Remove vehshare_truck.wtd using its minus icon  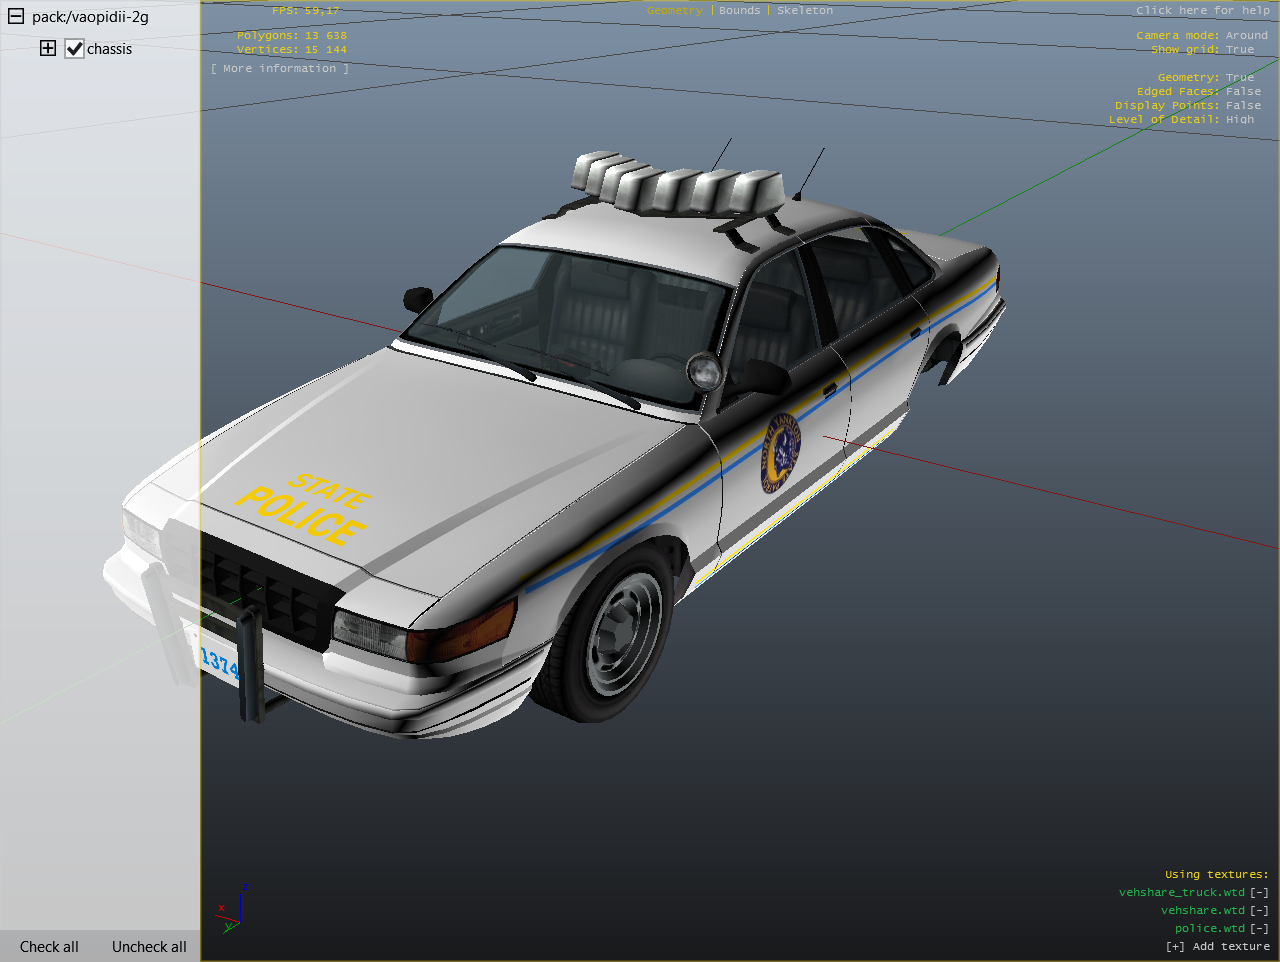pos(1259,892)
